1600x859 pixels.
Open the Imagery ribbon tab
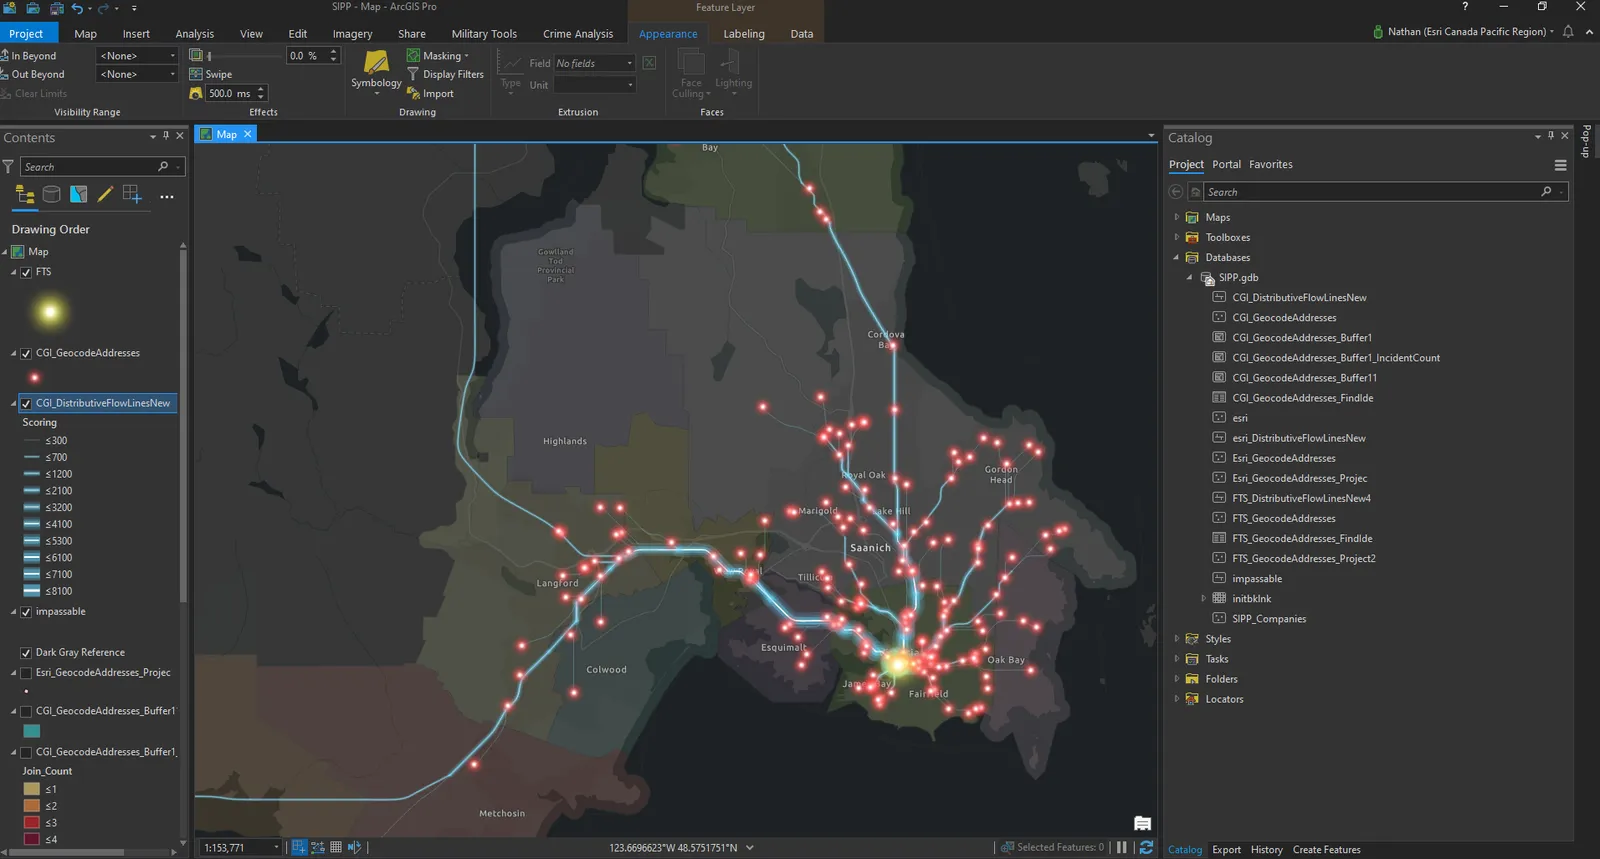(352, 34)
